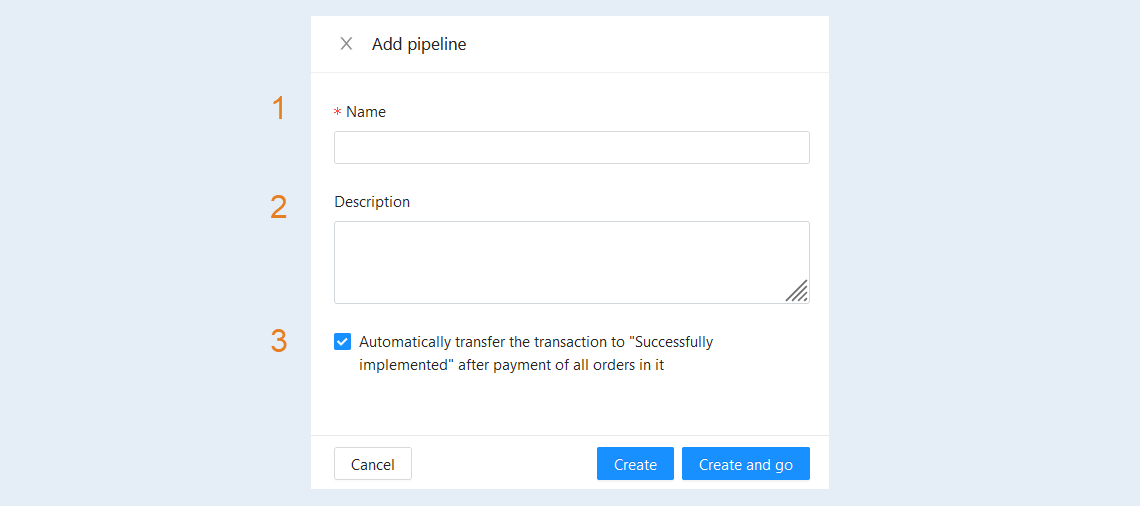Click the Description field label
Viewport: 1140px width, 506px height.
(372, 201)
